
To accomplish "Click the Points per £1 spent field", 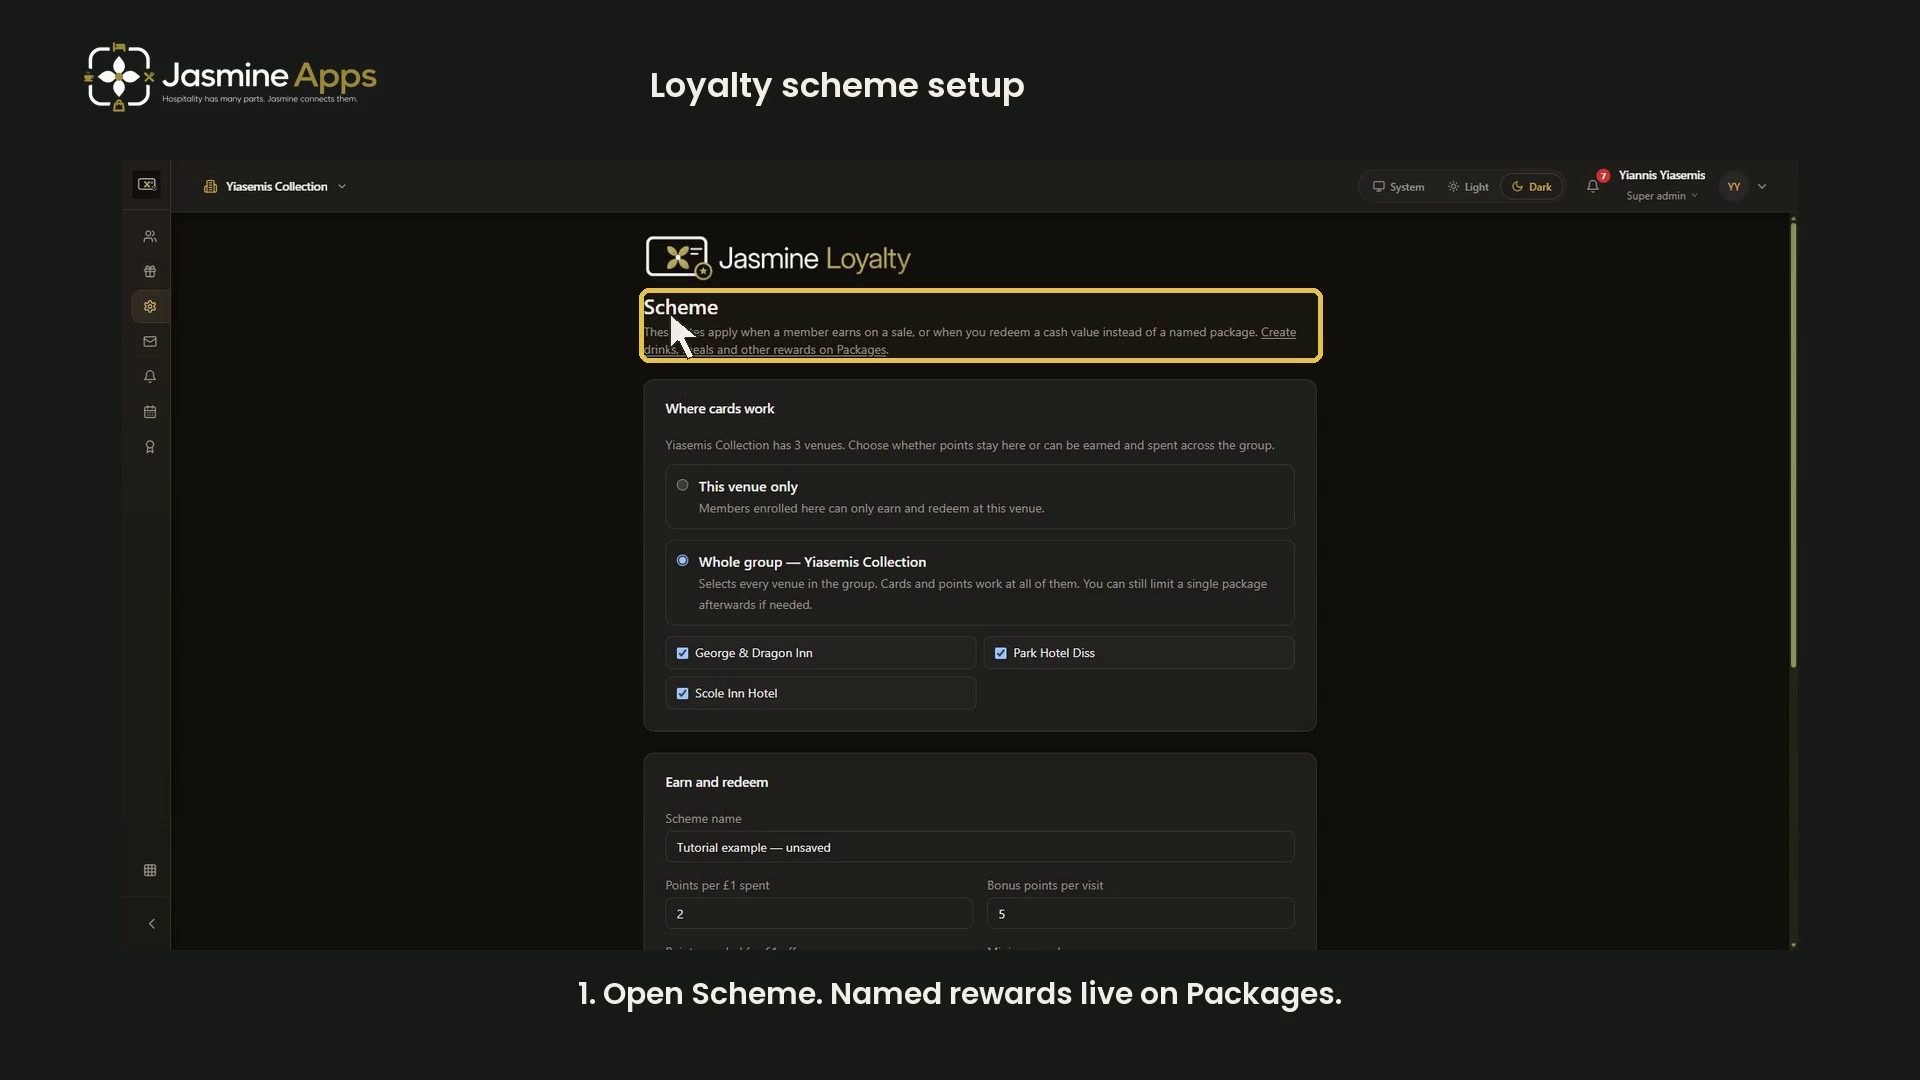I will point(818,914).
